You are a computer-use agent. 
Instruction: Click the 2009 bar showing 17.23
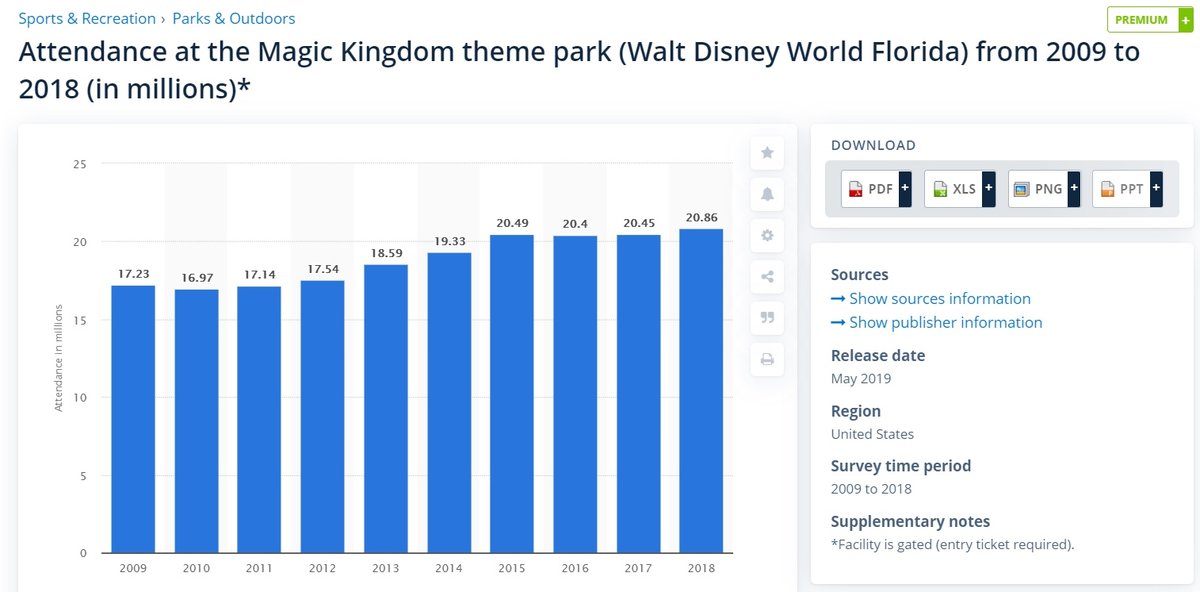pos(133,419)
